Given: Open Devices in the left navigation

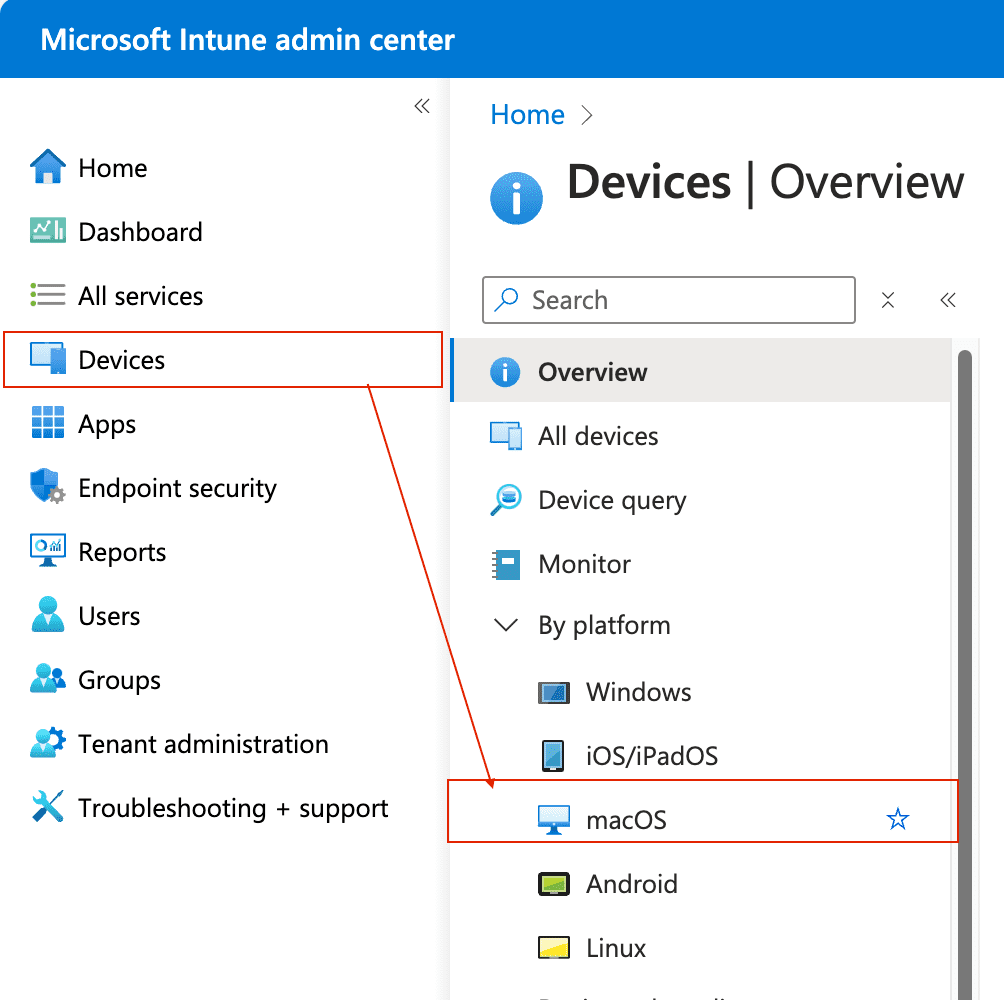Looking at the screenshot, I should click(x=122, y=360).
